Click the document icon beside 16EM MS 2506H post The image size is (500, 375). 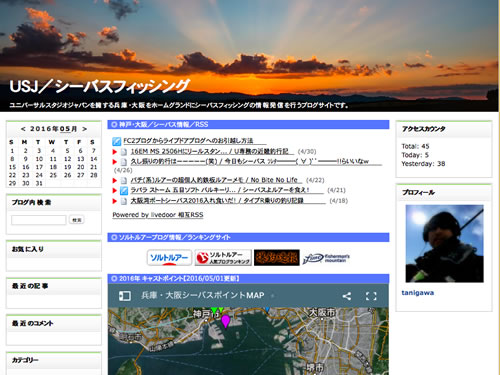[124, 152]
